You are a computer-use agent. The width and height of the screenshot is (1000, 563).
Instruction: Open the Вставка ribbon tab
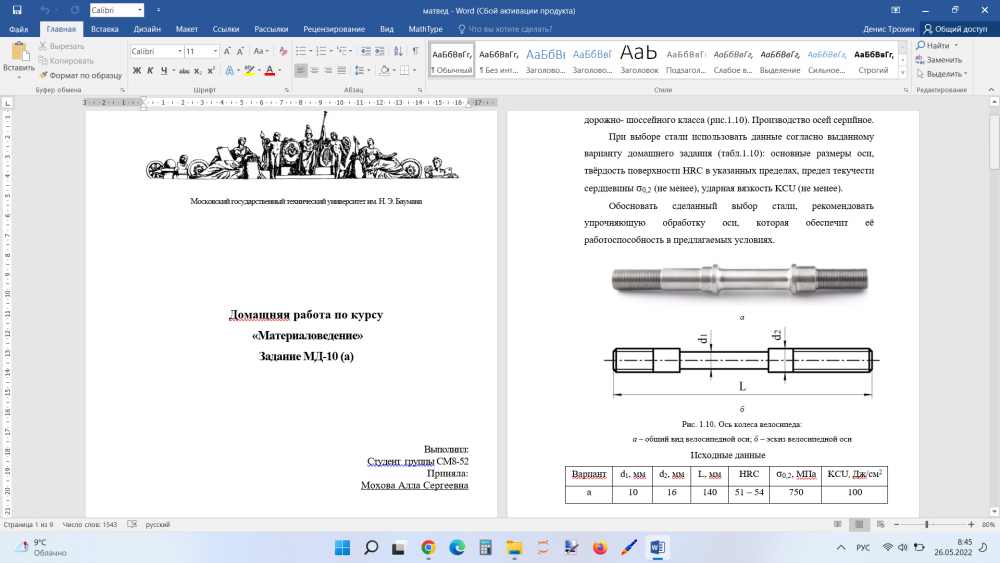click(x=104, y=30)
